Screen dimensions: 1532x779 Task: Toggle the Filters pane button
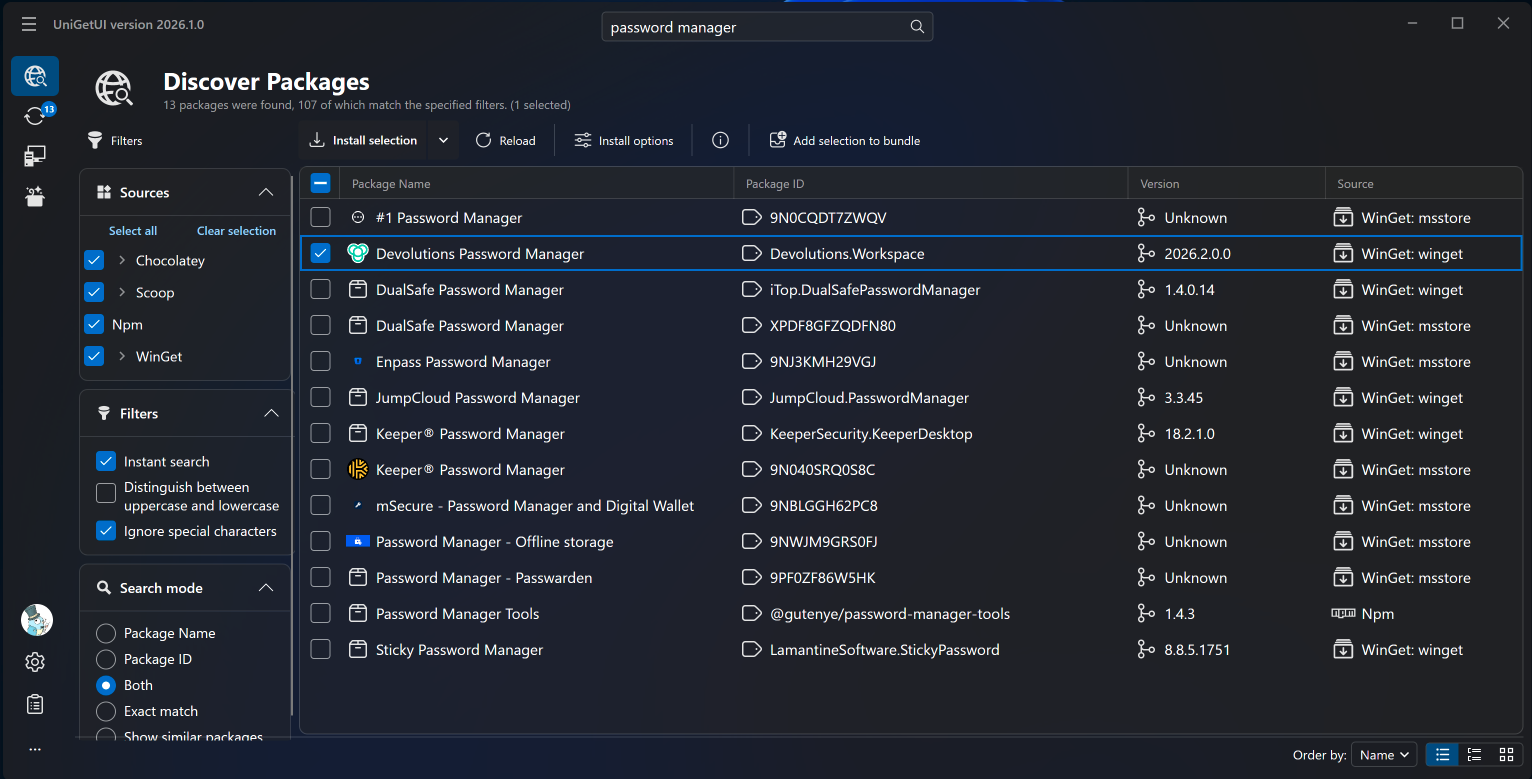114,141
